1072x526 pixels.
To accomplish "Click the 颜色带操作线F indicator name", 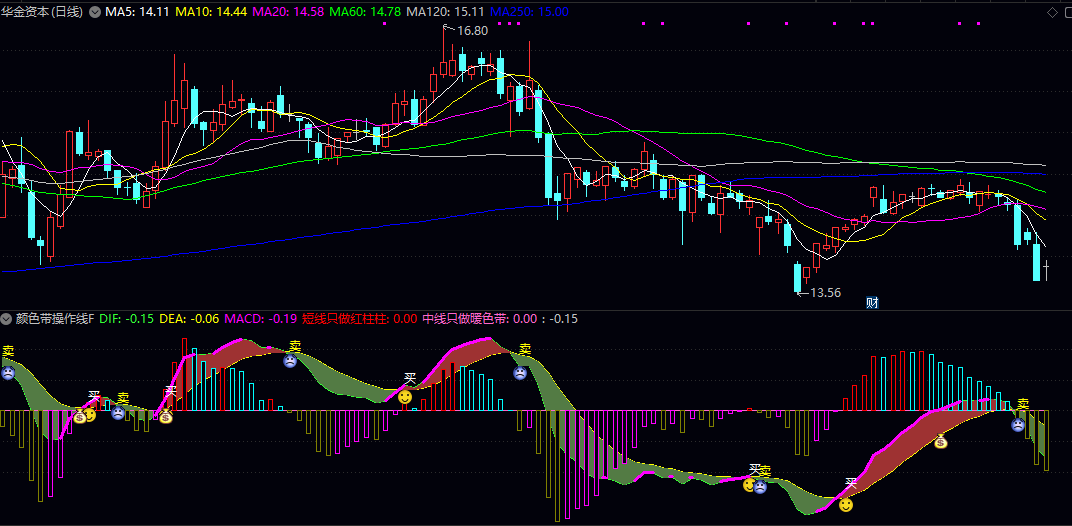I will tap(55, 318).
